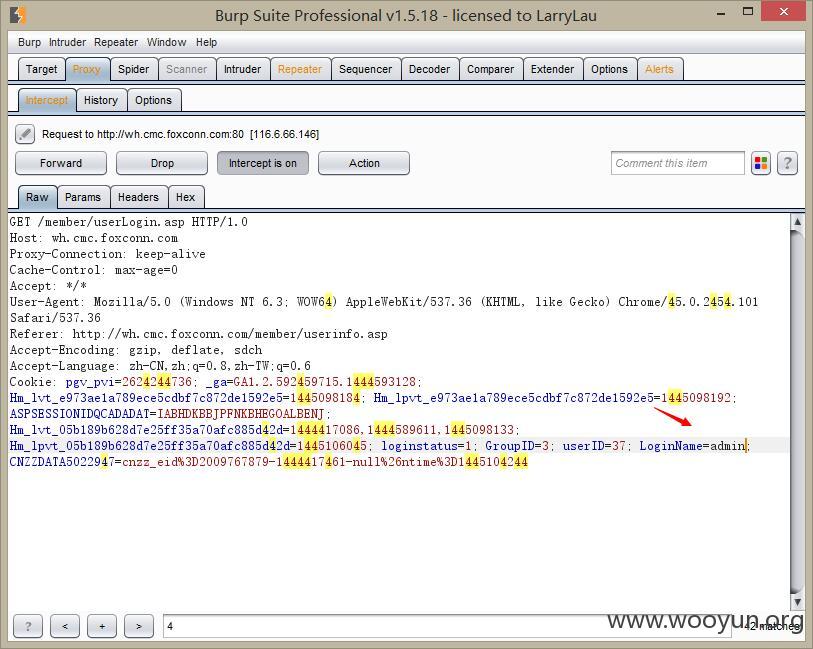Click the Accept-Language header line
Image resolution: width=813 pixels, height=649 pixels.
(160, 366)
